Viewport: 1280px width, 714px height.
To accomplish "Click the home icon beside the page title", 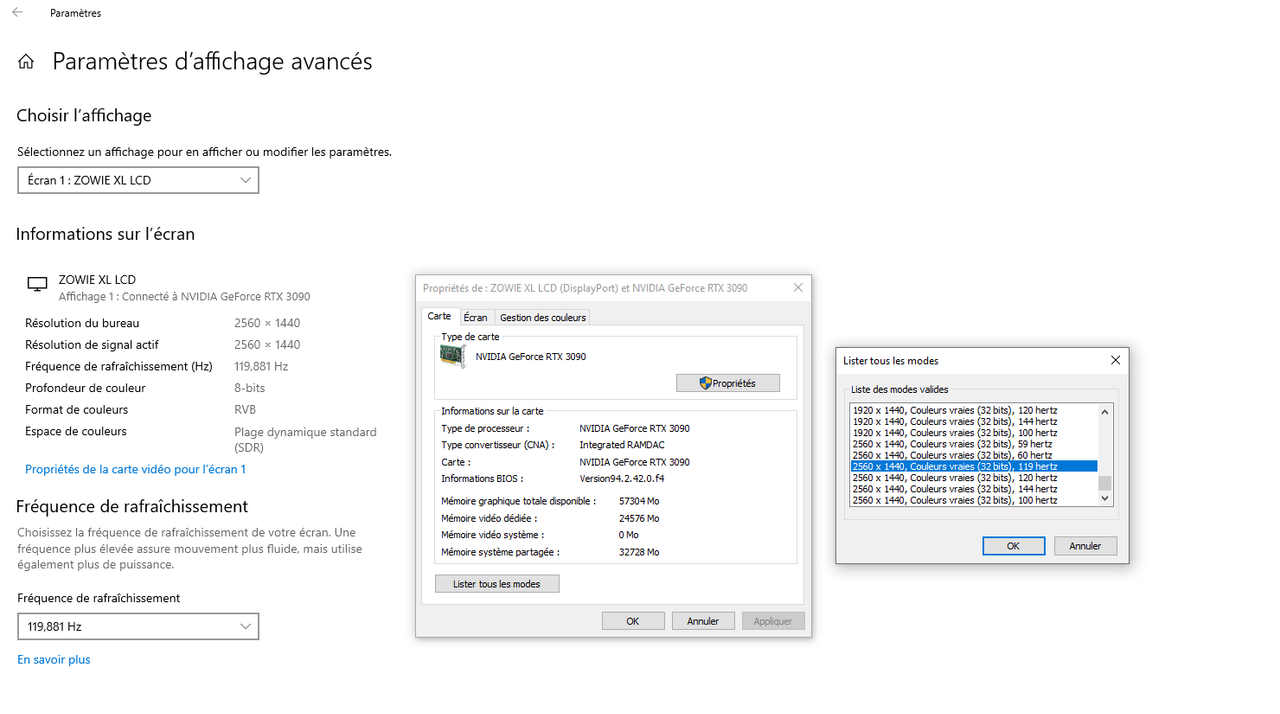I will coord(26,62).
